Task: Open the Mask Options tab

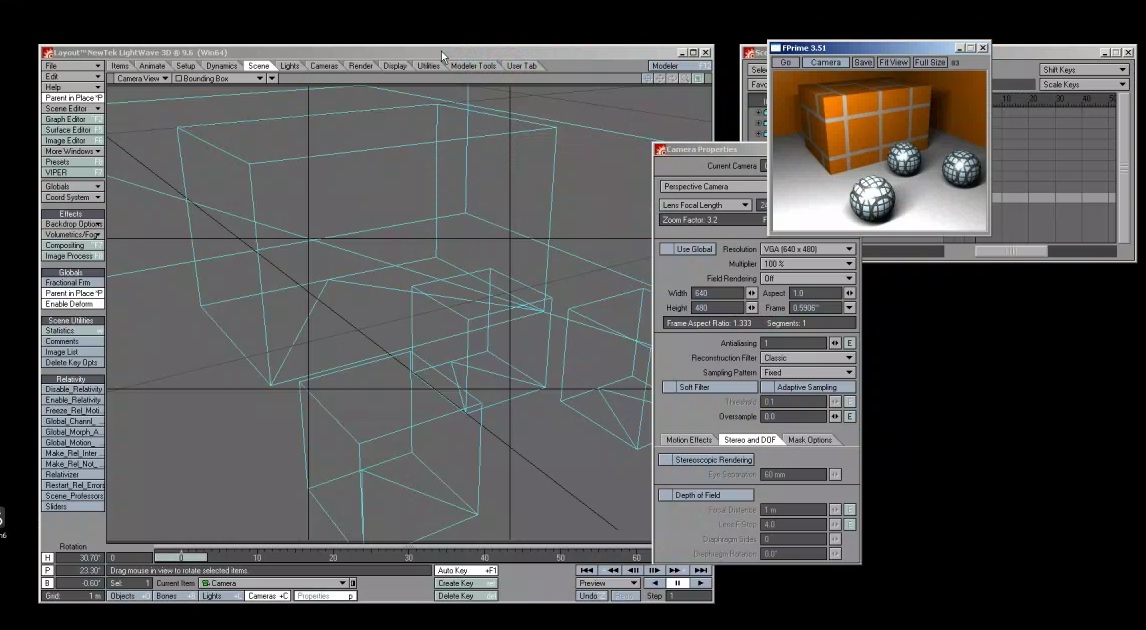Action: click(810, 440)
